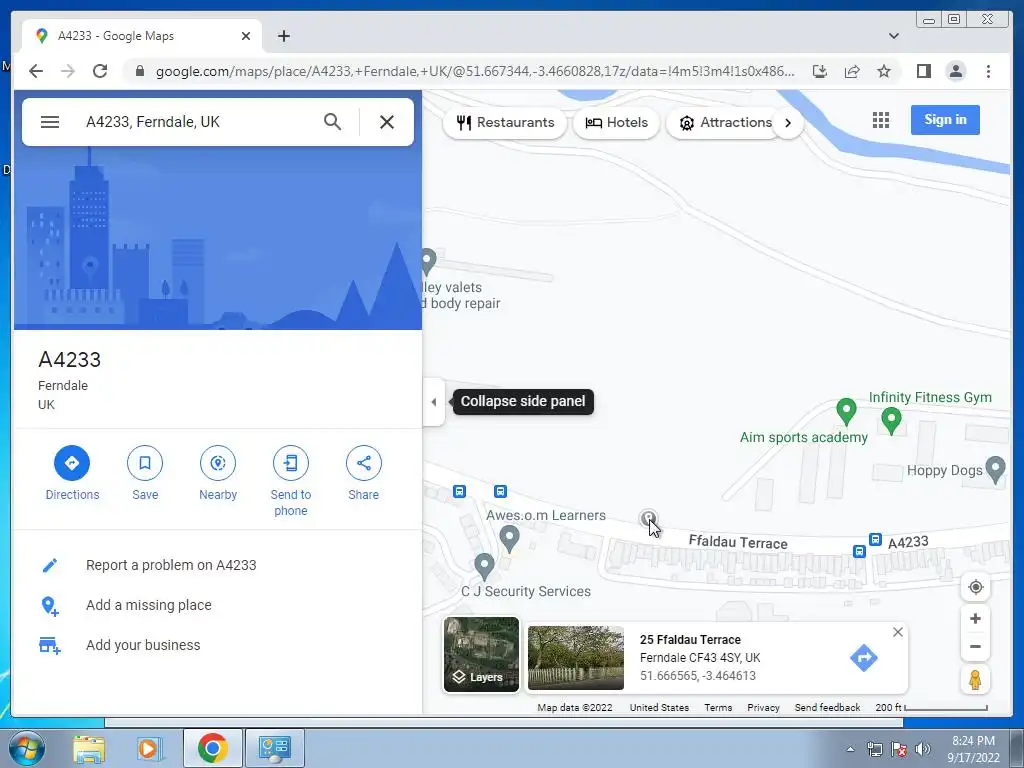Filter map by Hotels

pos(616,123)
